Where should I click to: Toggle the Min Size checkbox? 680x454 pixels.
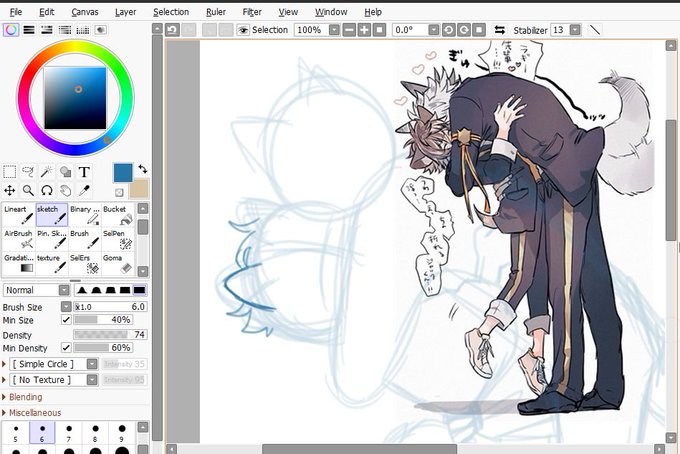coord(66,320)
